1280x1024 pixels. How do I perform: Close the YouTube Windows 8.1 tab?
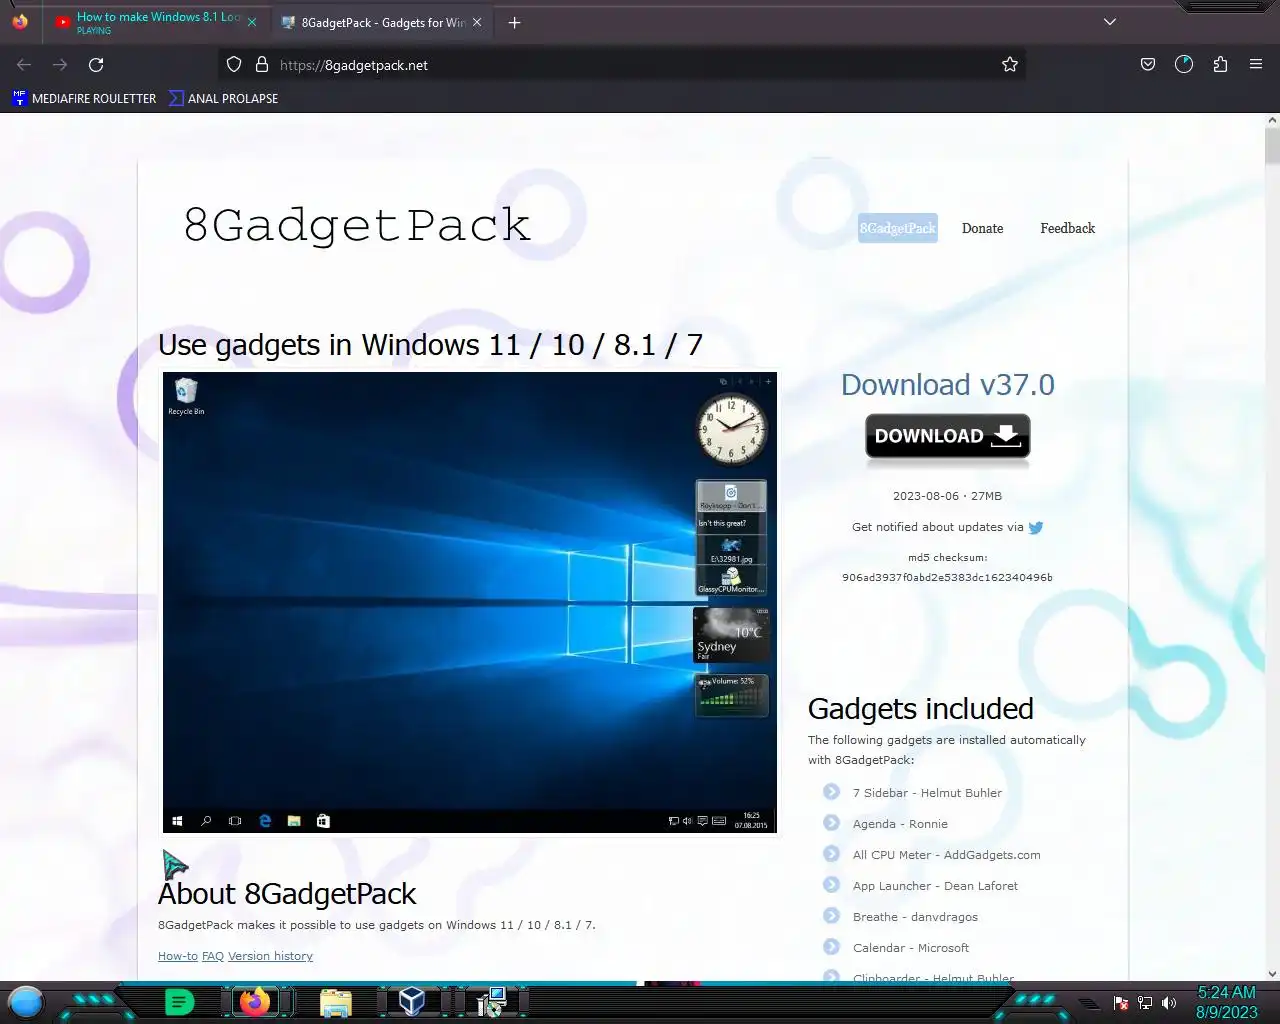252,22
